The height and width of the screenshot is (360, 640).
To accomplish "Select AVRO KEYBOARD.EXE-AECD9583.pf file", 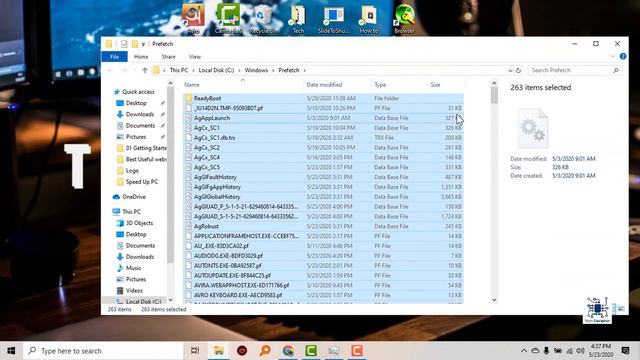I will [238, 295].
